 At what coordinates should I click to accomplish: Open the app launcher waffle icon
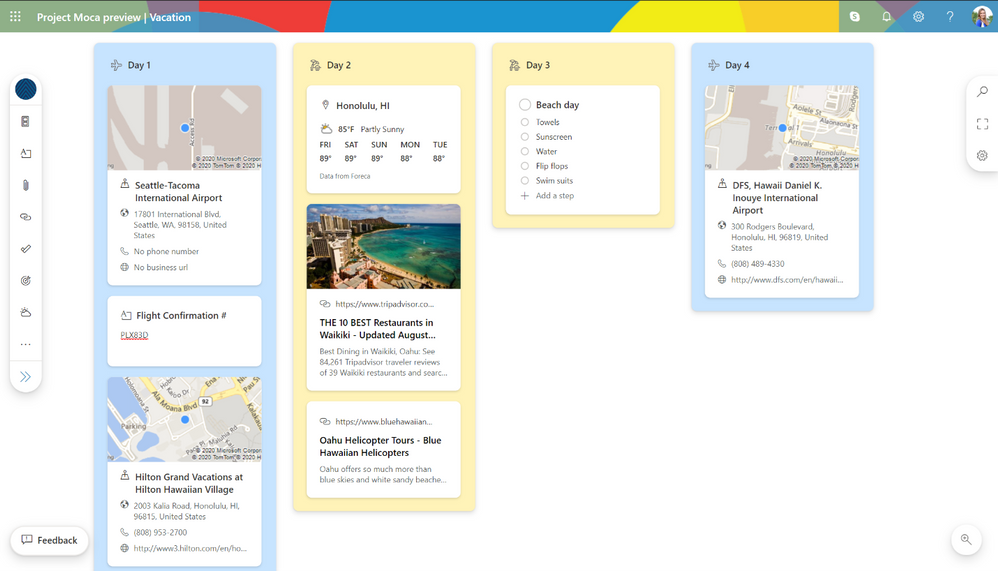point(15,17)
